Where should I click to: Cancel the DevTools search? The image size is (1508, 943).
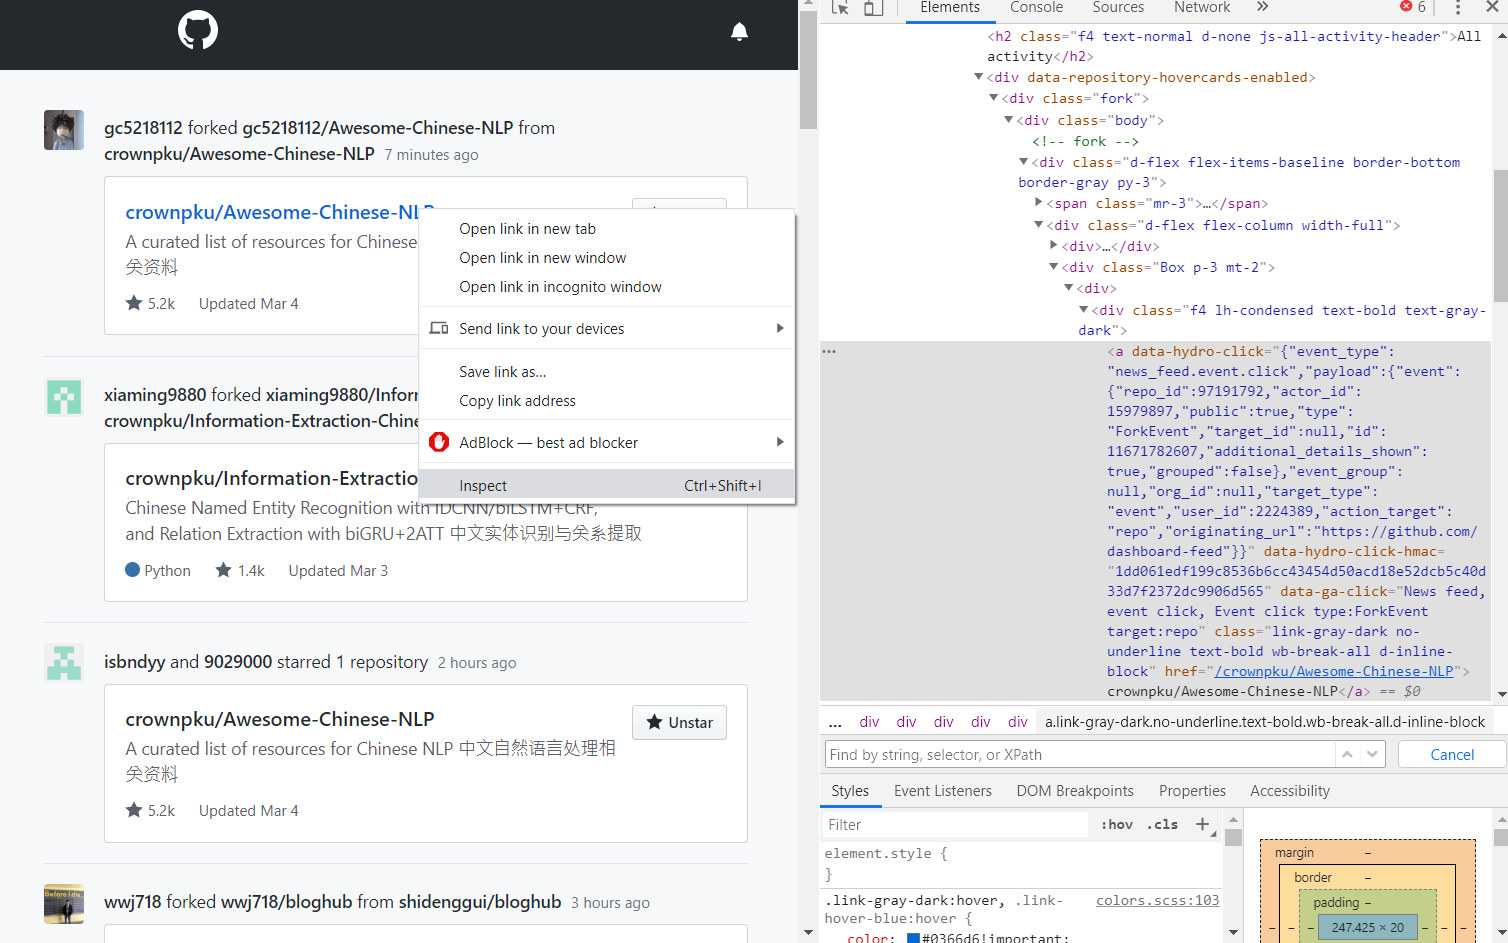pyautogui.click(x=1452, y=754)
